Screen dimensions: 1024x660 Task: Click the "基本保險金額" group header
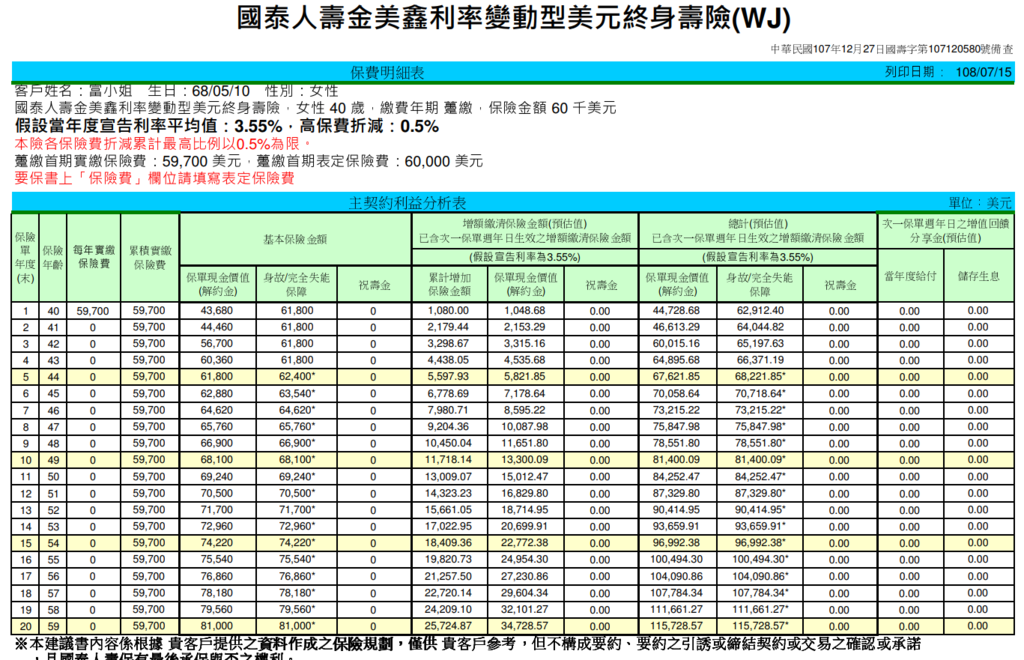(x=295, y=240)
